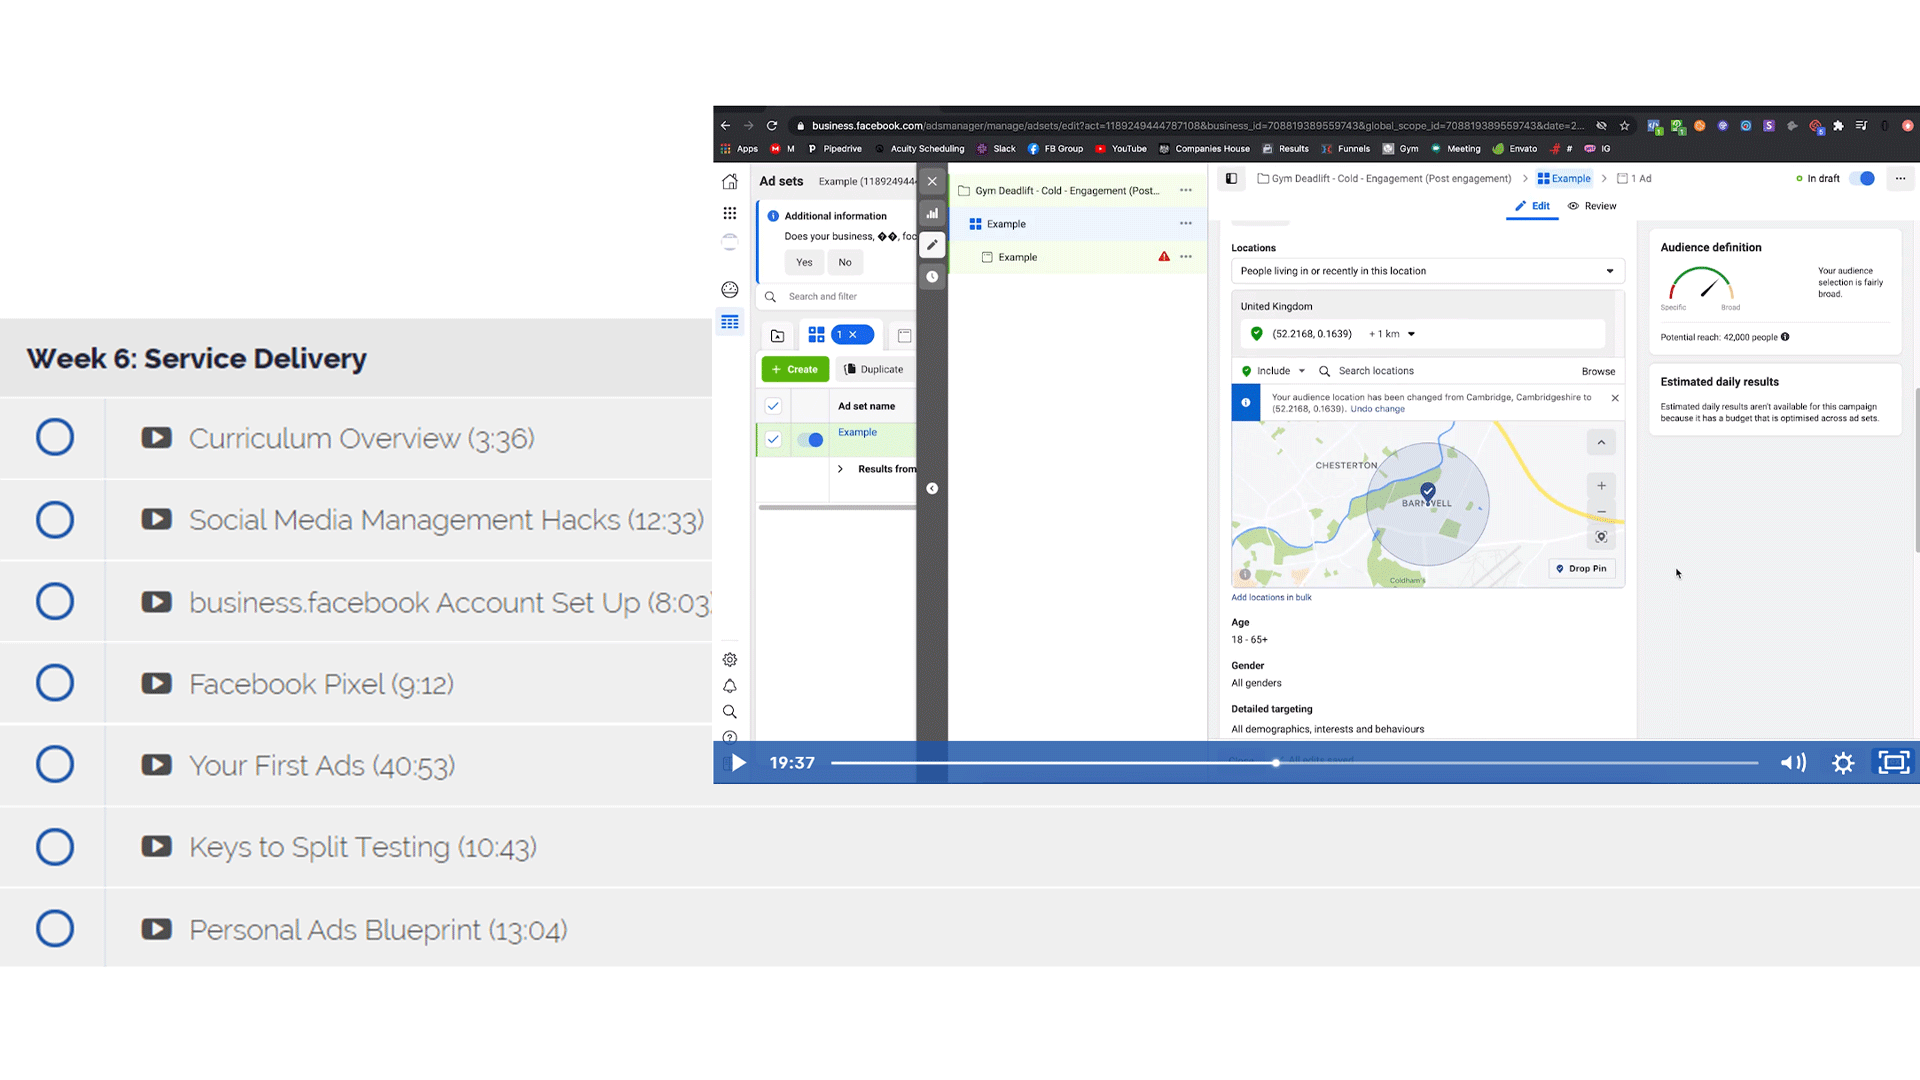
Task: Open People living in location dropdown
Action: pos(1427,271)
